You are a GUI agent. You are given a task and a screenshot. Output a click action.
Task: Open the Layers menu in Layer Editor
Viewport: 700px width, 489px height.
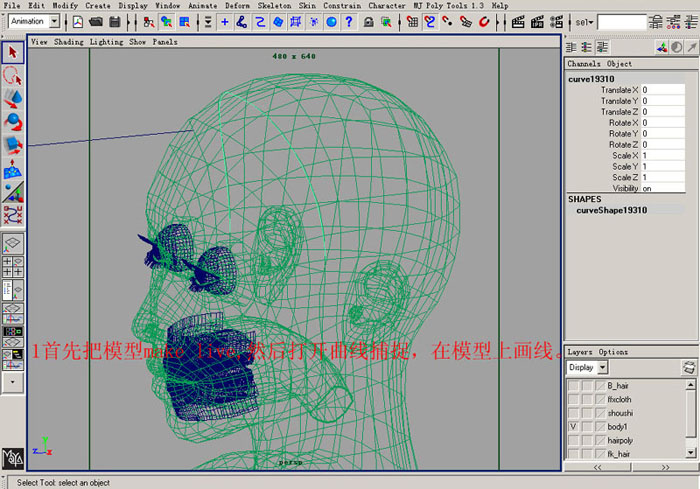579,352
